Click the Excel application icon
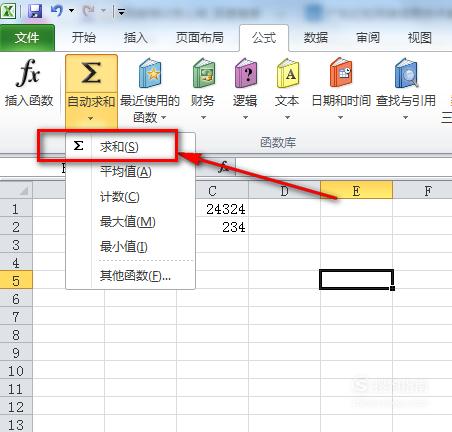This screenshot has width=452, height=432. 8,11
